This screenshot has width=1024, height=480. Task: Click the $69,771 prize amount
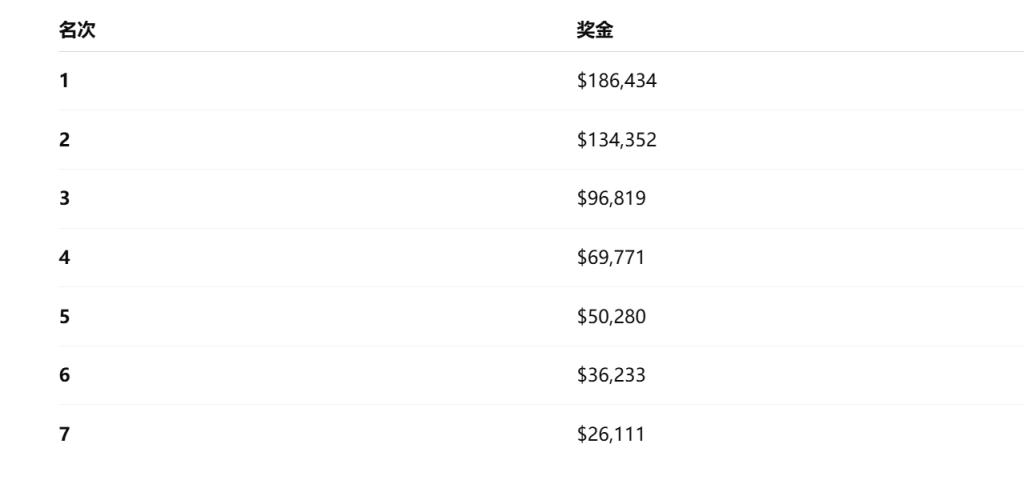pyautogui.click(x=611, y=258)
